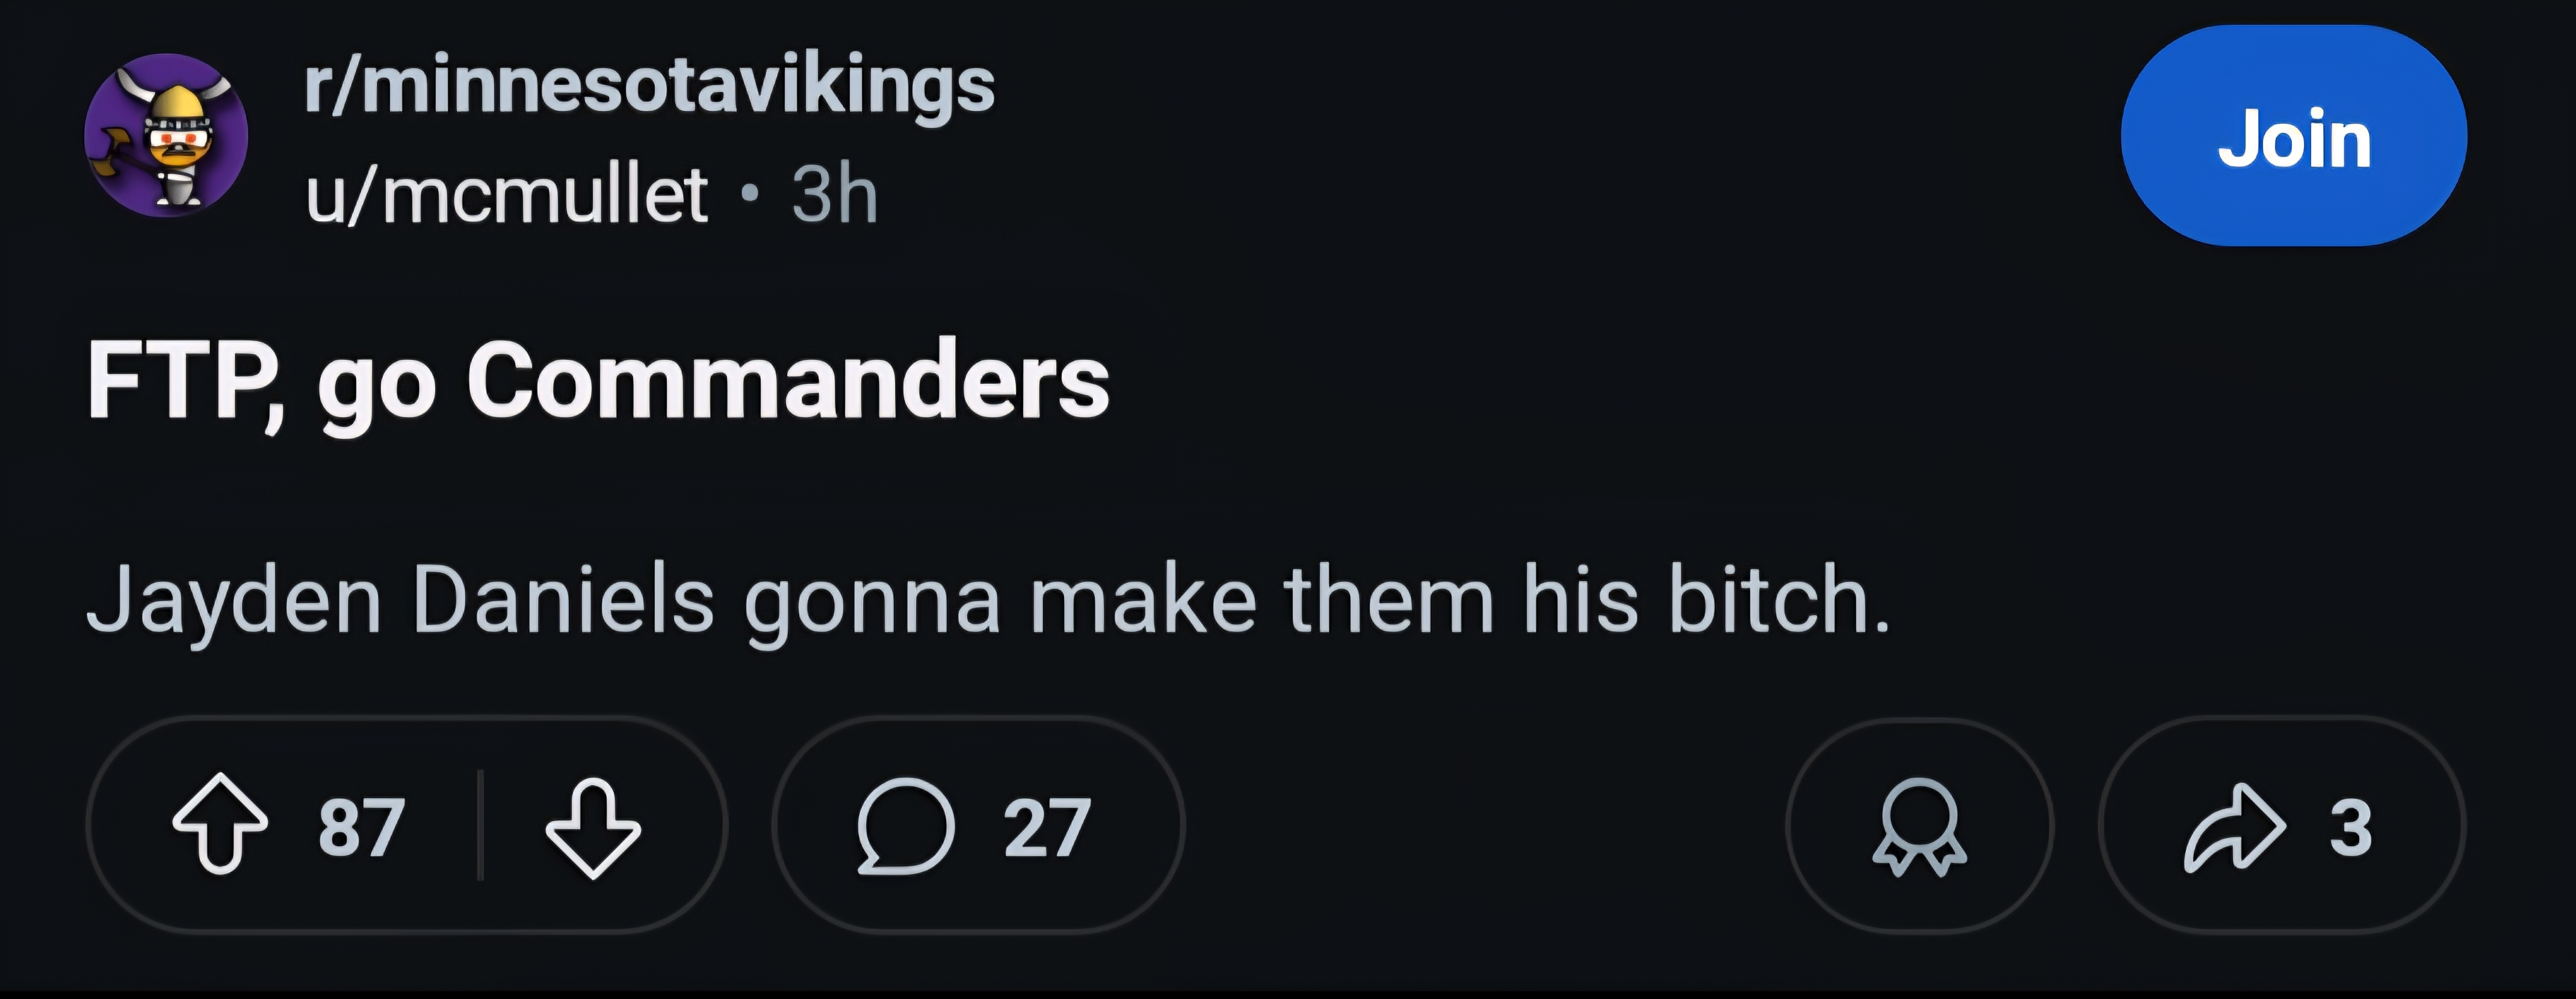Image resolution: width=2576 pixels, height=999 pixels.
Task: Select the share pill button
Action: (2282, 826)
